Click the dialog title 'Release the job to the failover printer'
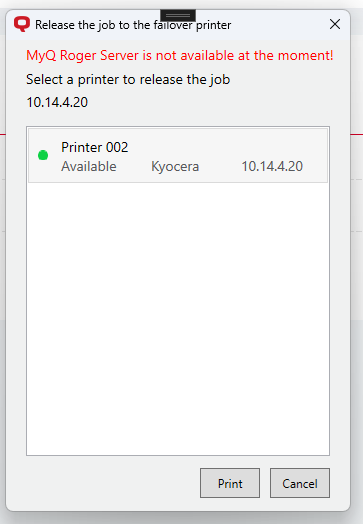This screenshot has width=363, height=524. [x=133, y=25]
